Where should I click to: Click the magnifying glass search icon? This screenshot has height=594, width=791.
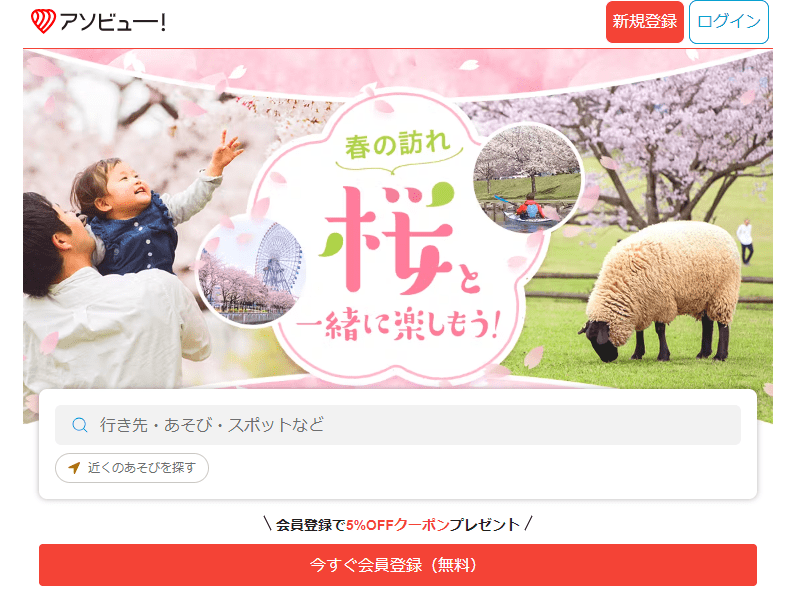(x=80, y=425)
